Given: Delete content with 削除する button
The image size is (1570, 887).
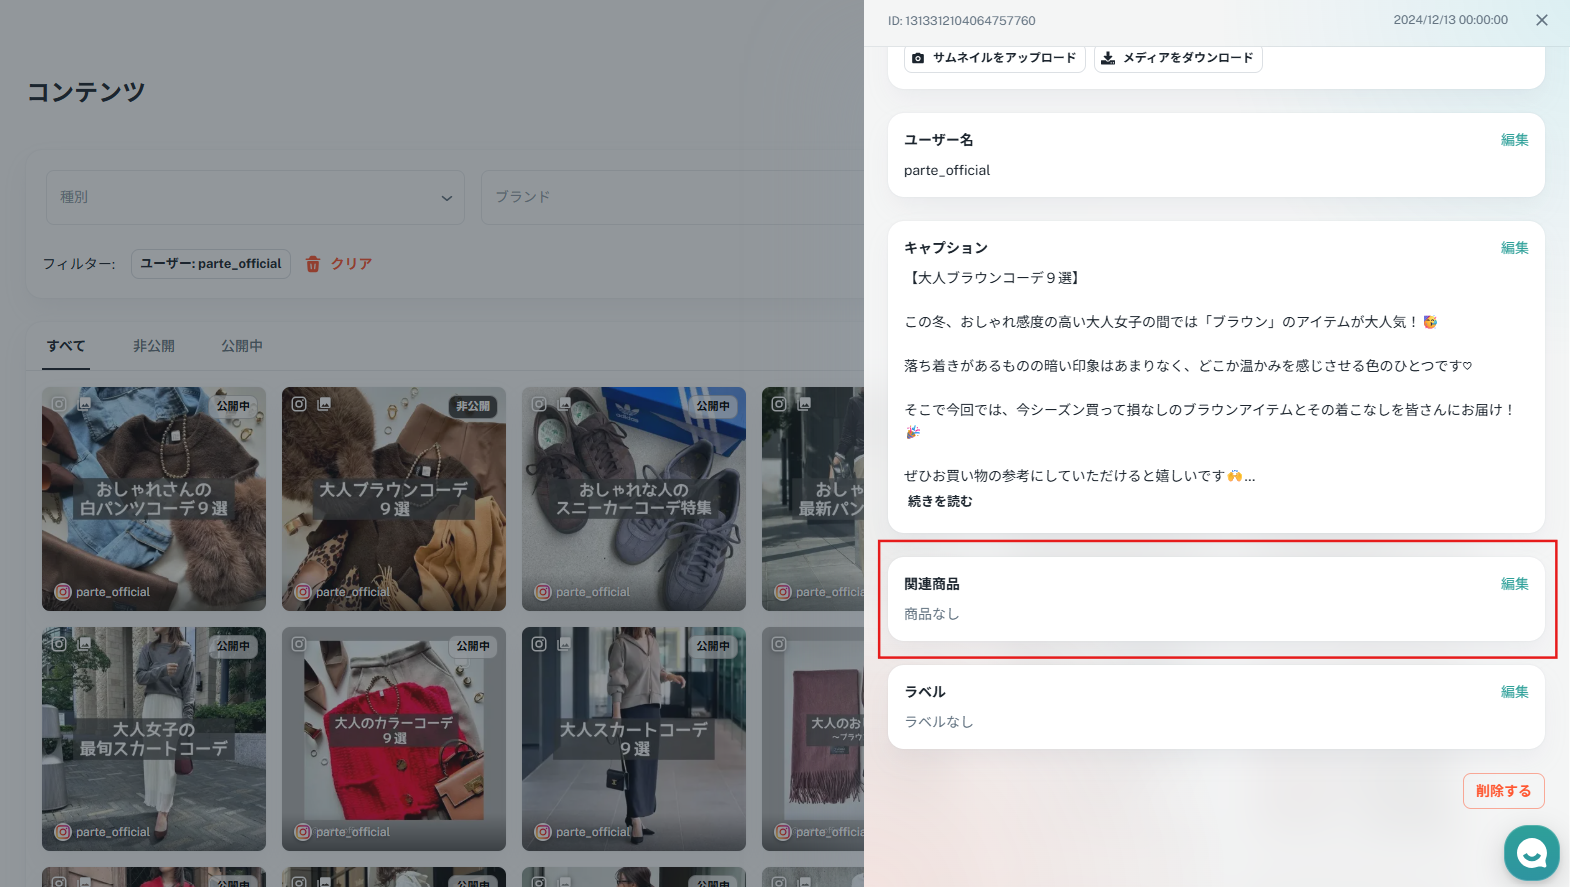Looking at the screenshot, I should pos(1504,791).
